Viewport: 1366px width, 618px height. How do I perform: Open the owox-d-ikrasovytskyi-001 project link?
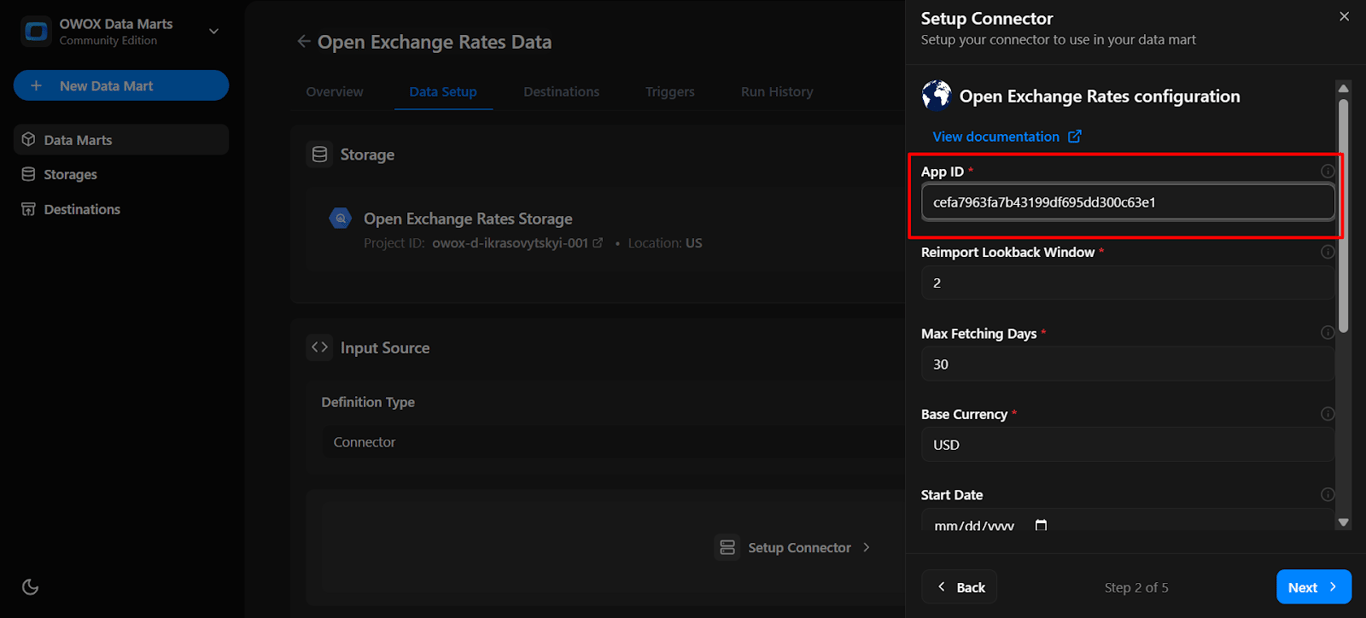click(x=517, y=243)
